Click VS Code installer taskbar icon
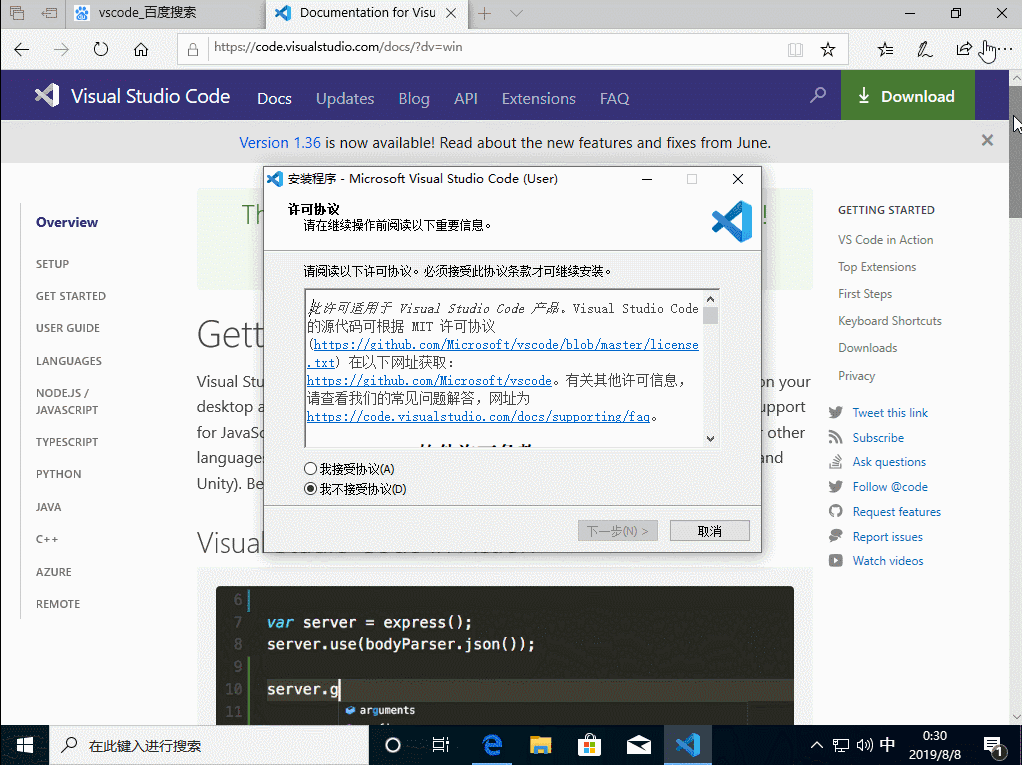This screenshot has width=1022, height=765. [688, 745]
